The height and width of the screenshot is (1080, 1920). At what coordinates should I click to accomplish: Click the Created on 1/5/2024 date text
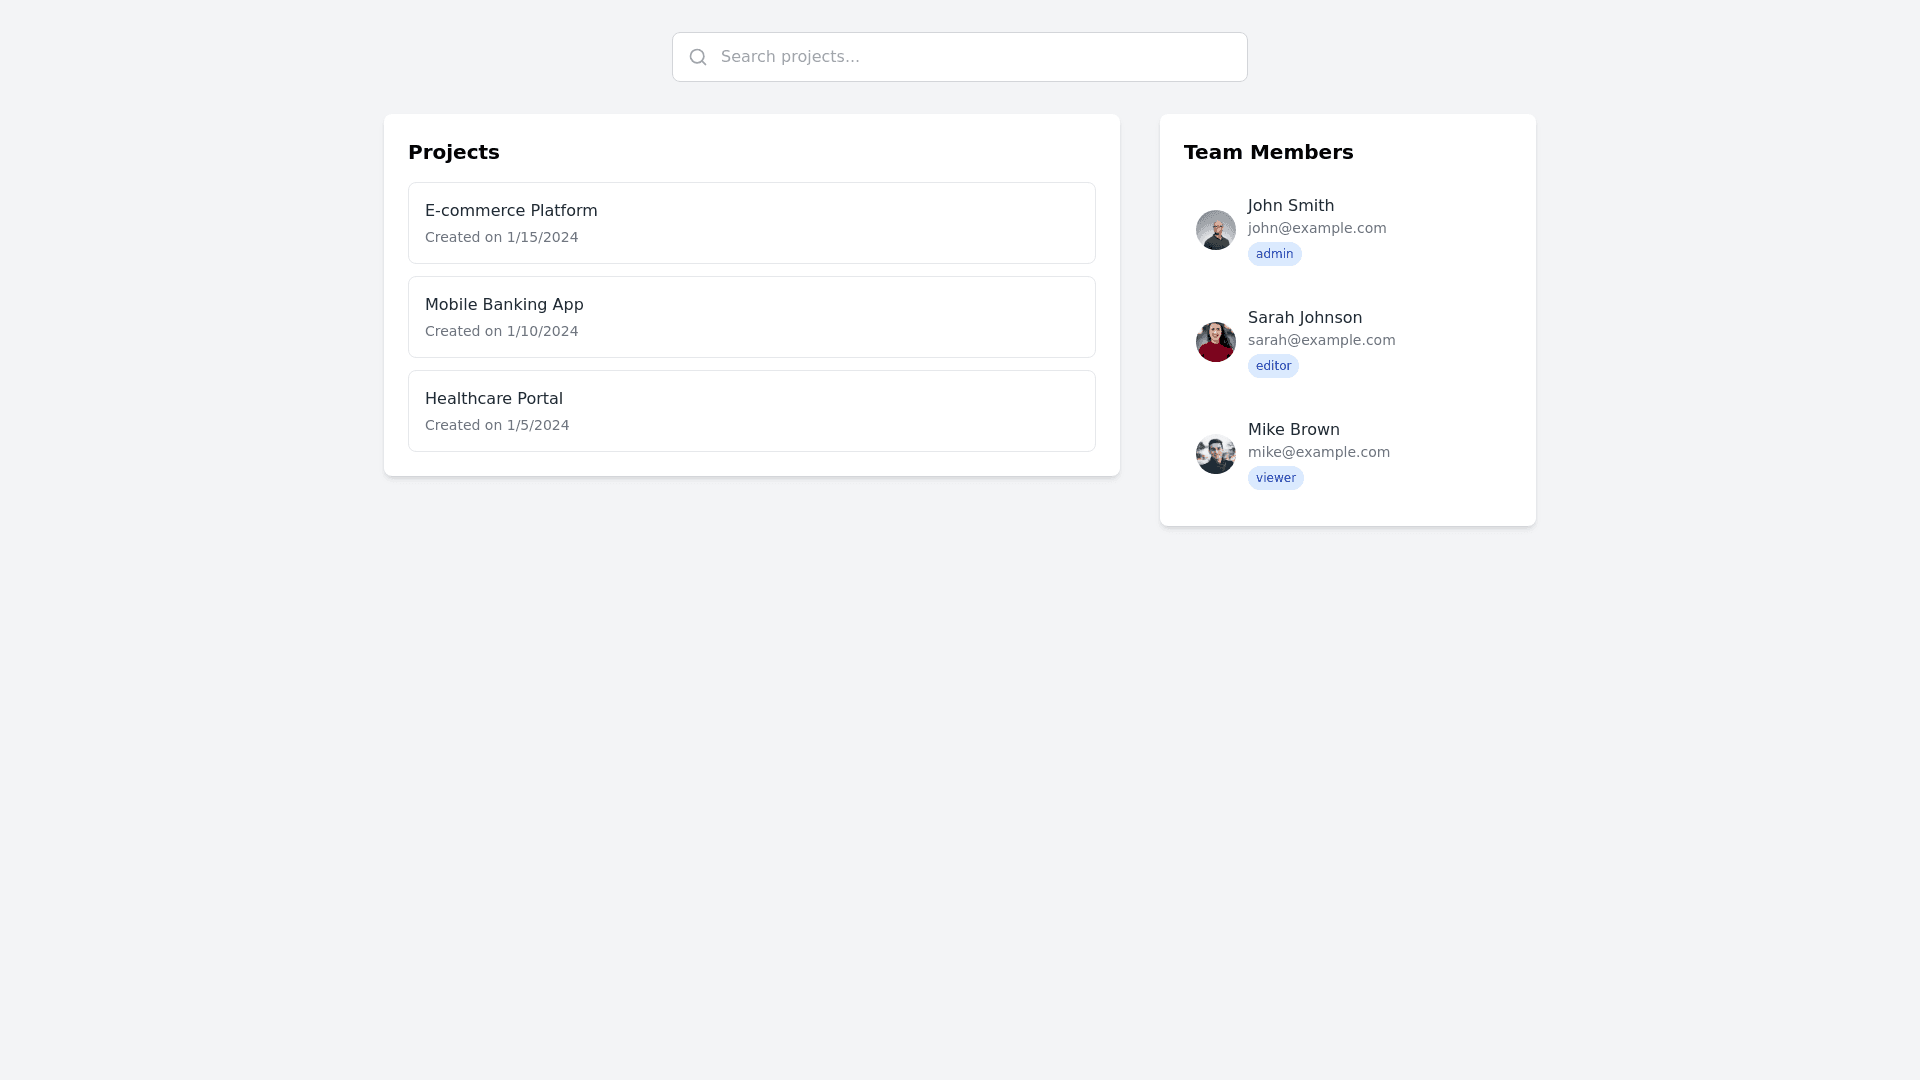coord(497,426)
